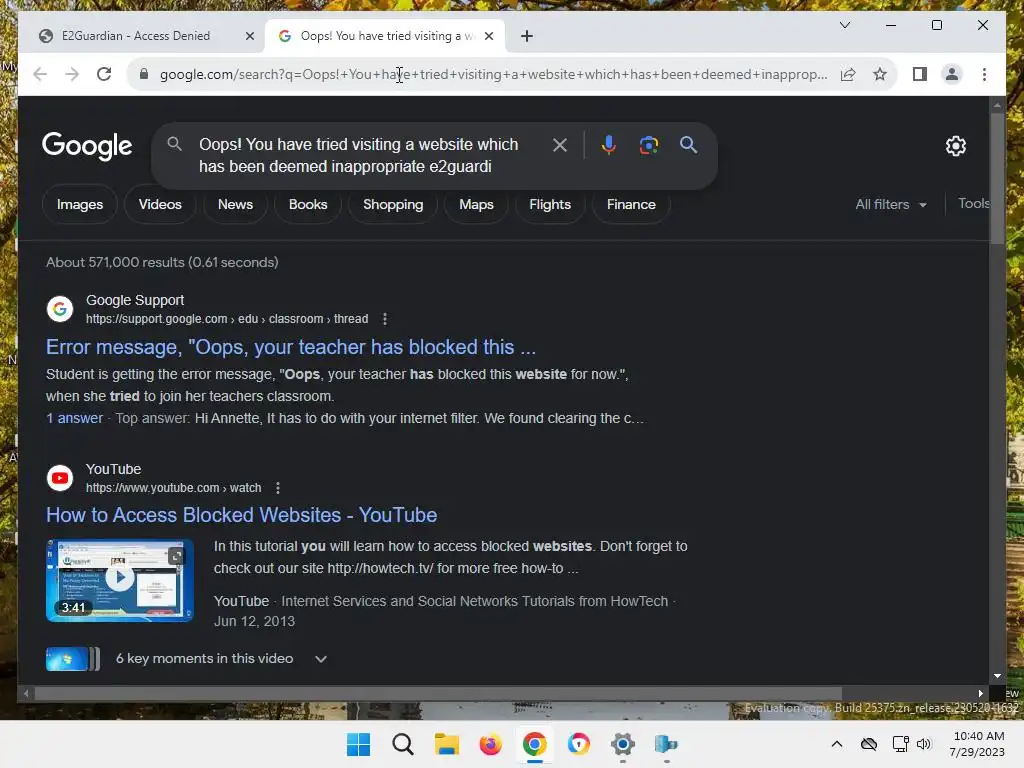1024x768 pixels.
Task: Open the Windows Start menu
Action: 358,744
